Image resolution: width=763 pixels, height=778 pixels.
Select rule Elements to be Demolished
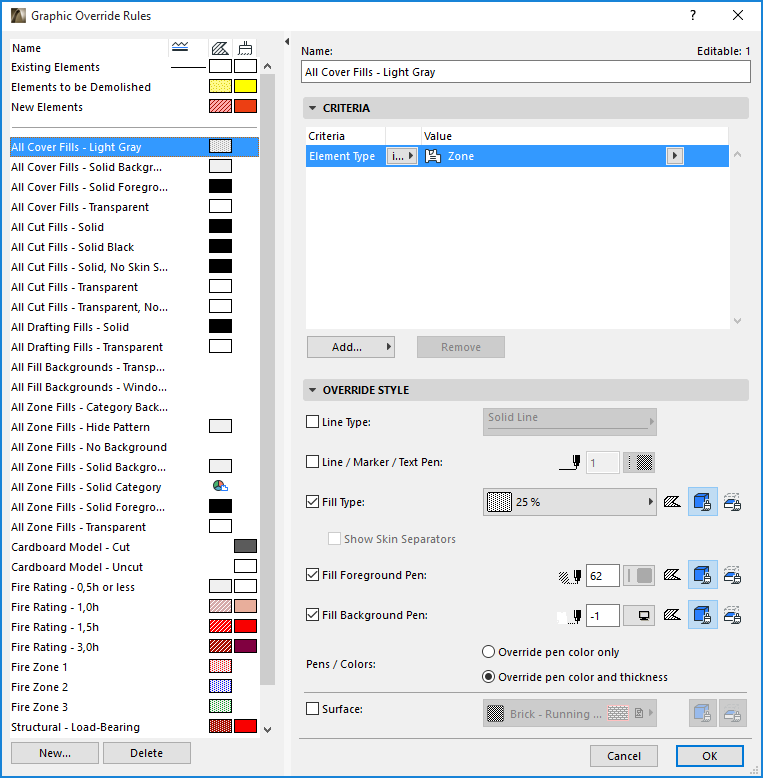(x=134, y=87)
